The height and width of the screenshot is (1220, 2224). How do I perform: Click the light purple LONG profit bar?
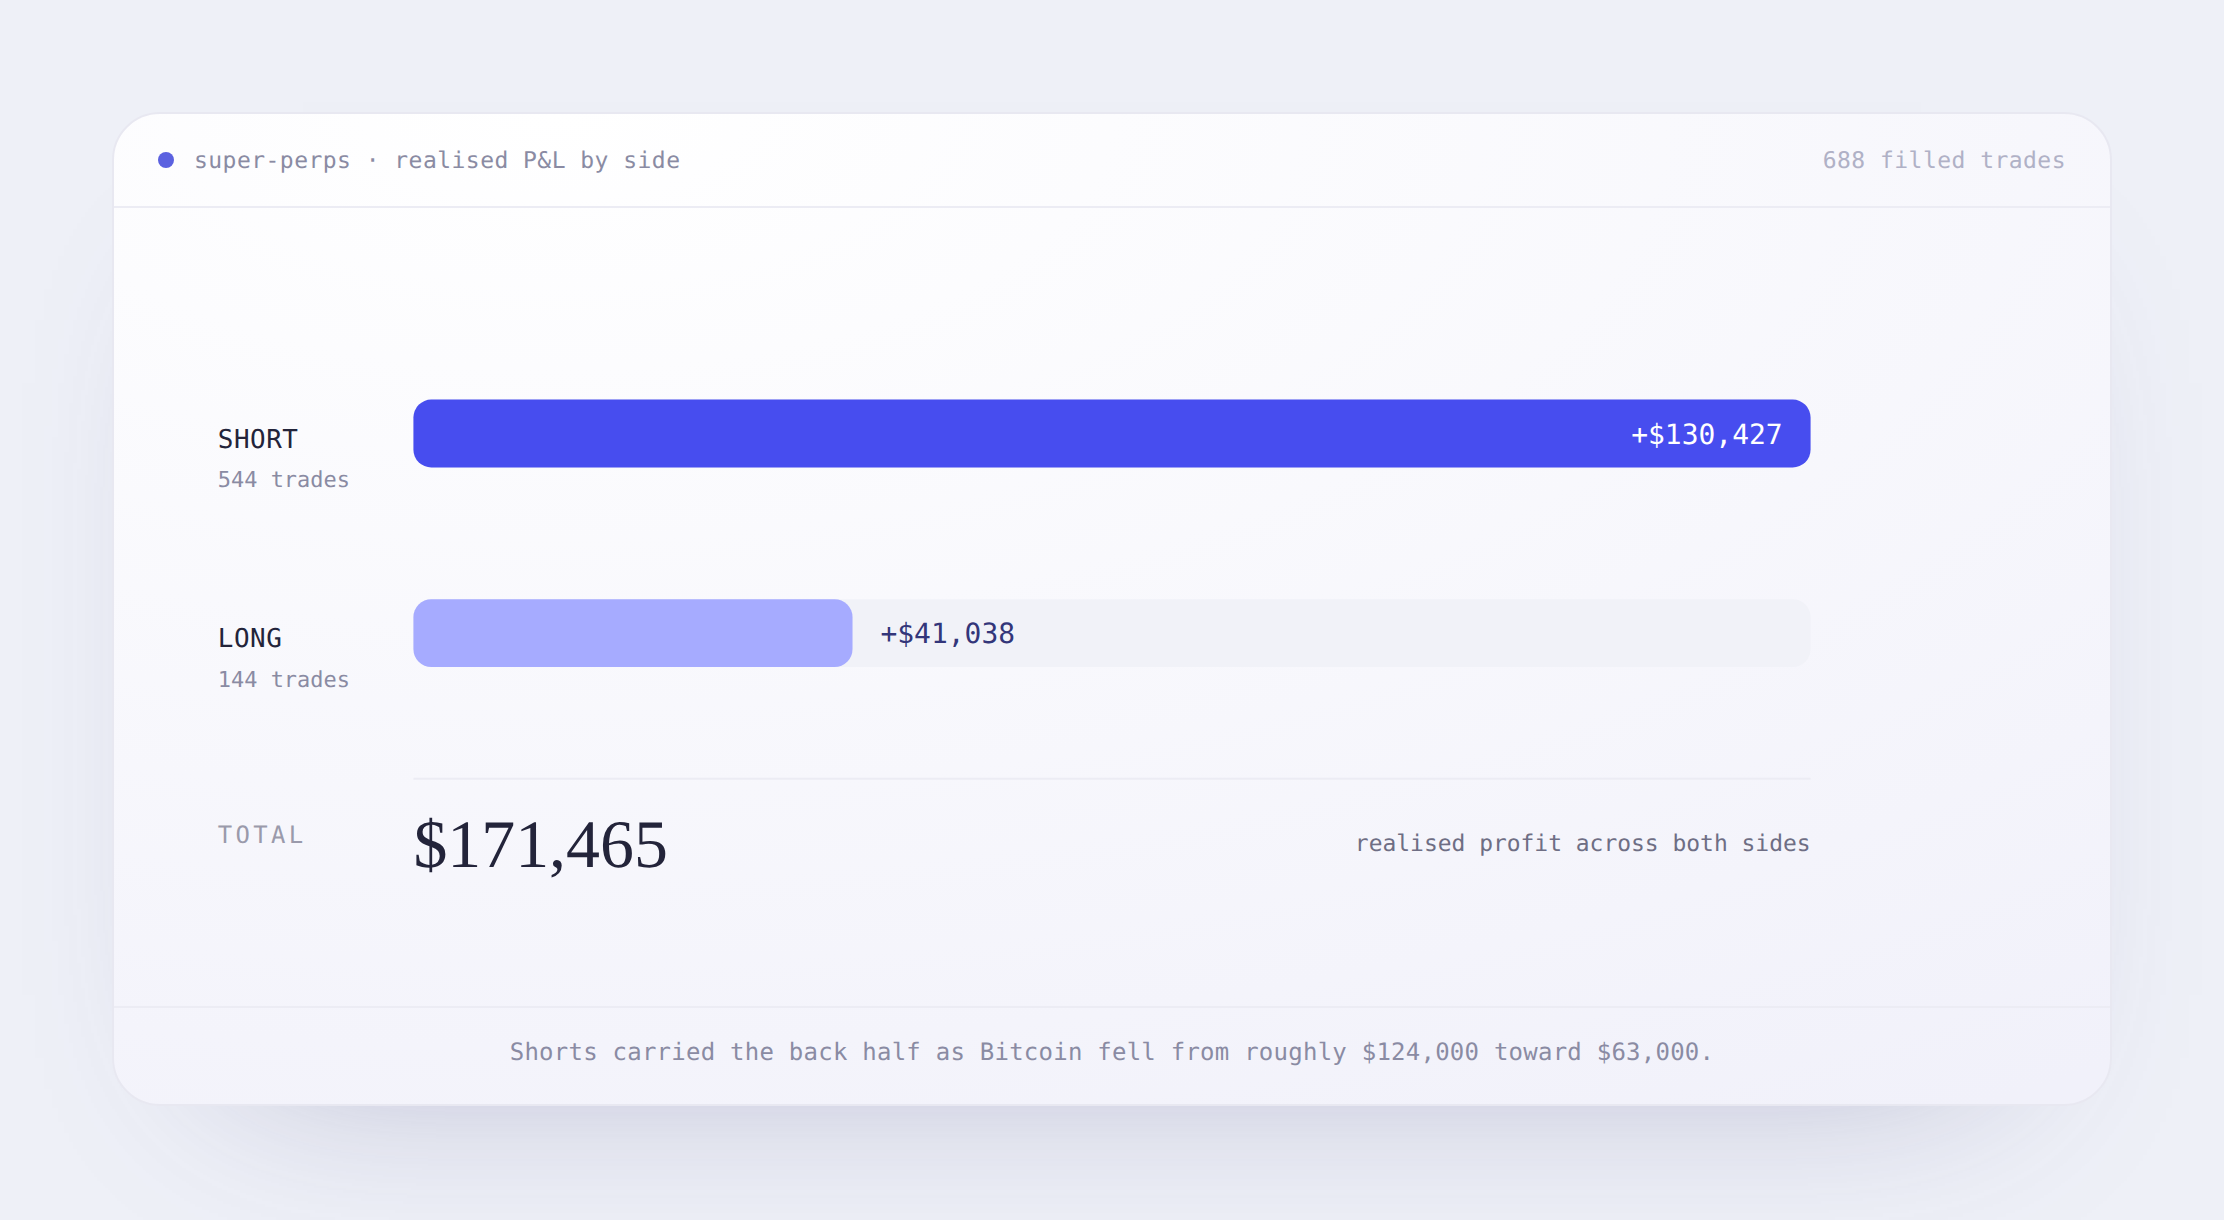(632, 633)
